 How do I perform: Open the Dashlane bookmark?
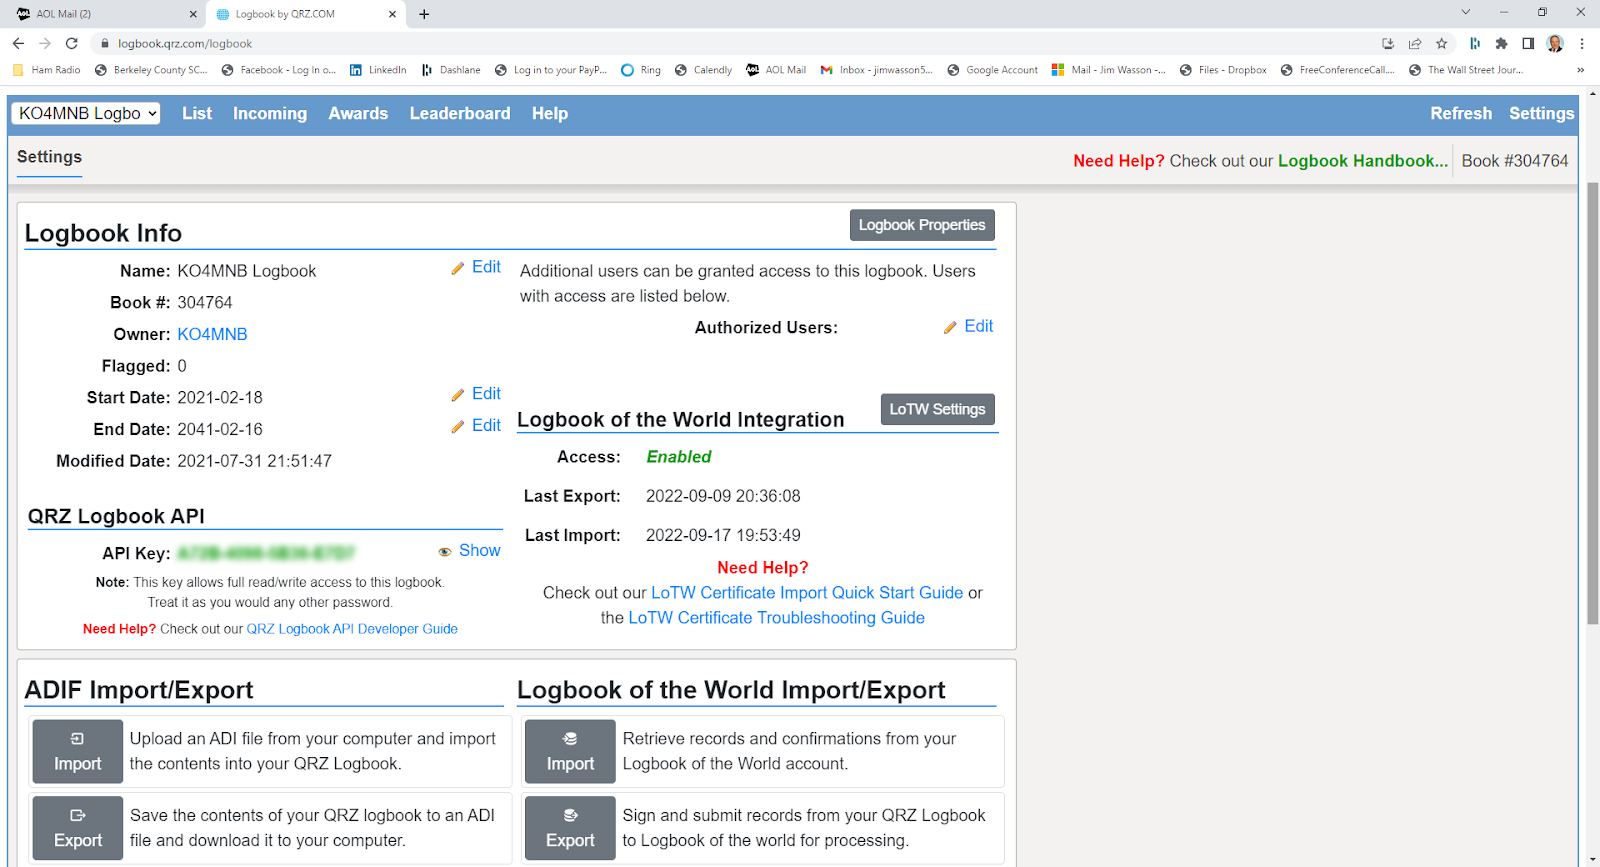[451, 70]
